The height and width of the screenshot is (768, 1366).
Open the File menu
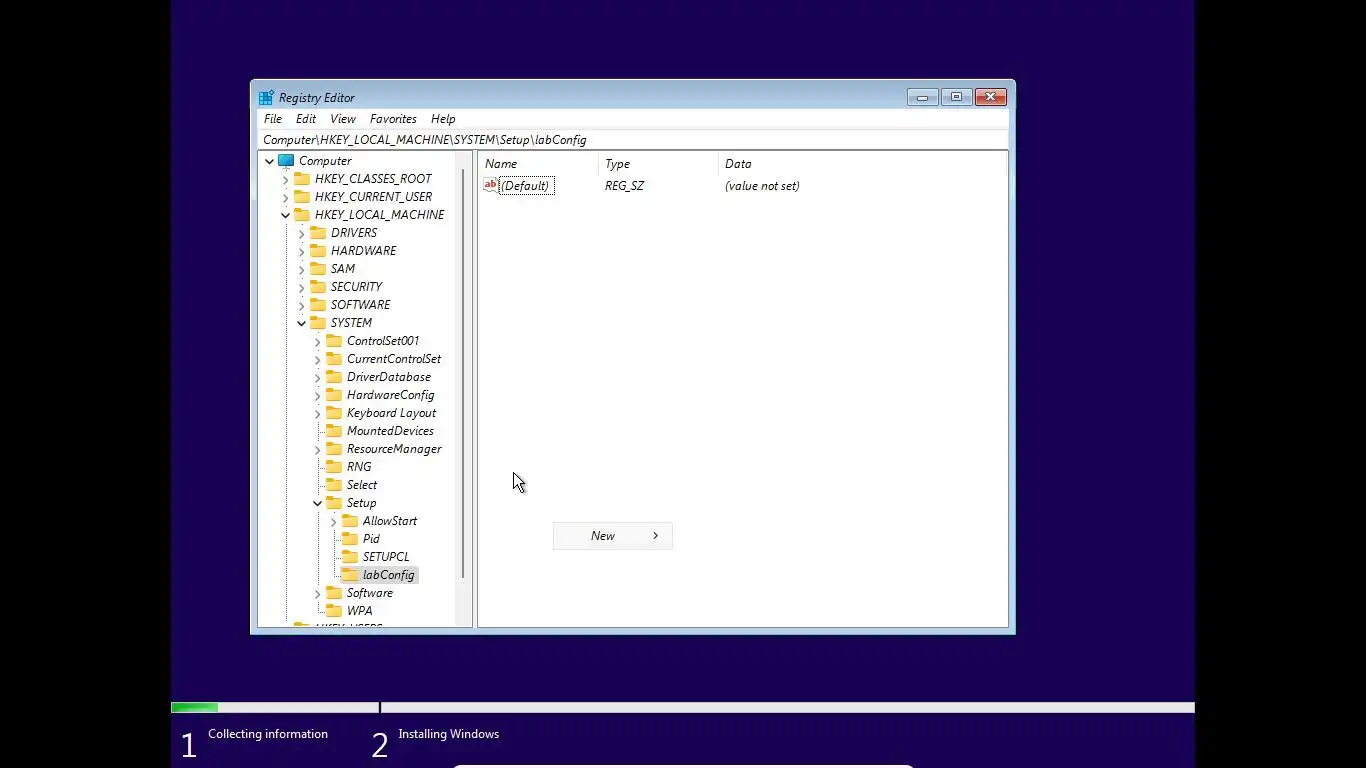pyautogui.click(x=273, y=119)
